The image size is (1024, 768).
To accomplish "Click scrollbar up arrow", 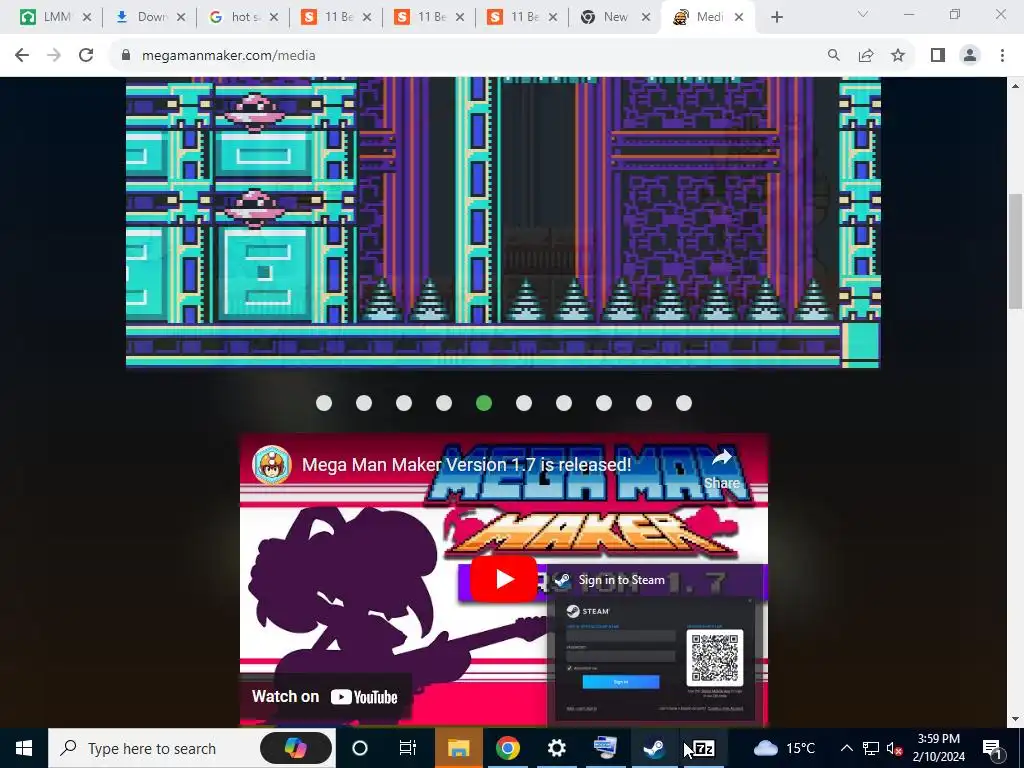I will coord(1014,85).
